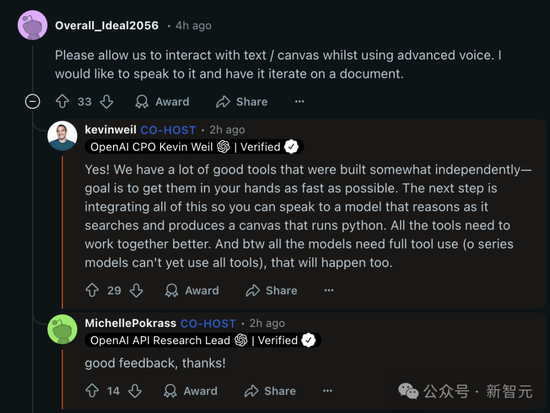Downvote kevinweil's reply

click(136, 291)
